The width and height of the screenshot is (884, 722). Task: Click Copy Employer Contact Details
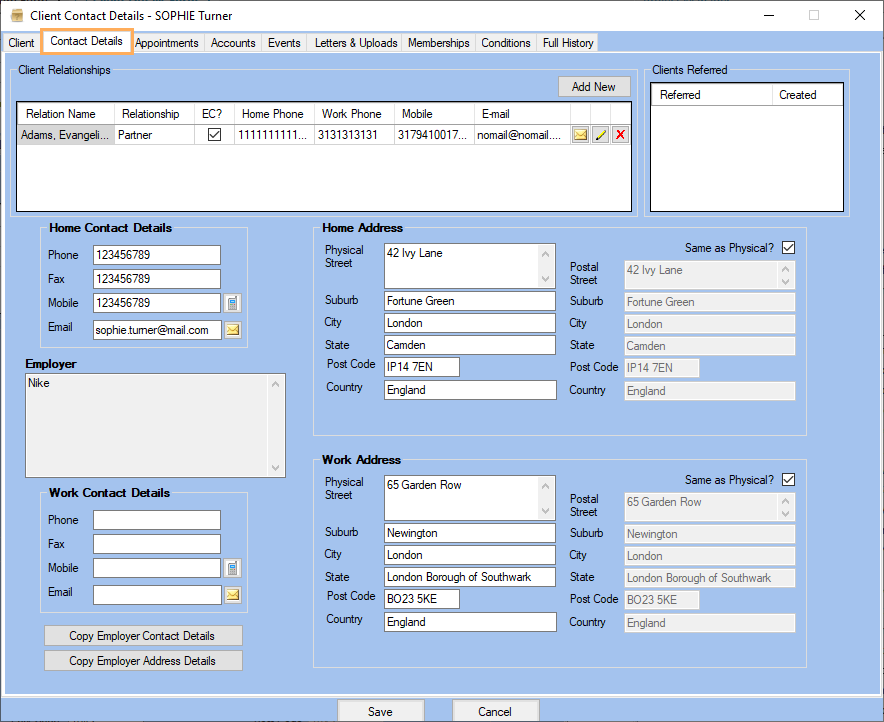point(142,635)
